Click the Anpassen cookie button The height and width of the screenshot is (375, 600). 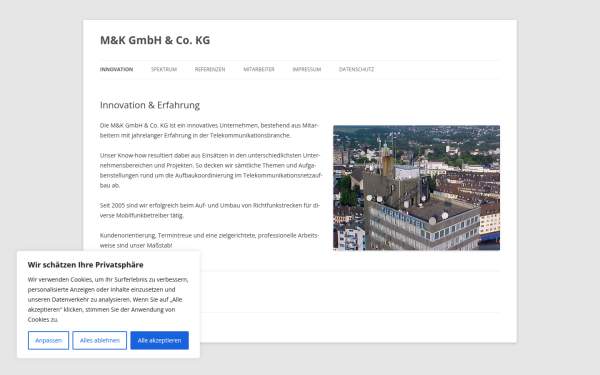tap(48, 340)
